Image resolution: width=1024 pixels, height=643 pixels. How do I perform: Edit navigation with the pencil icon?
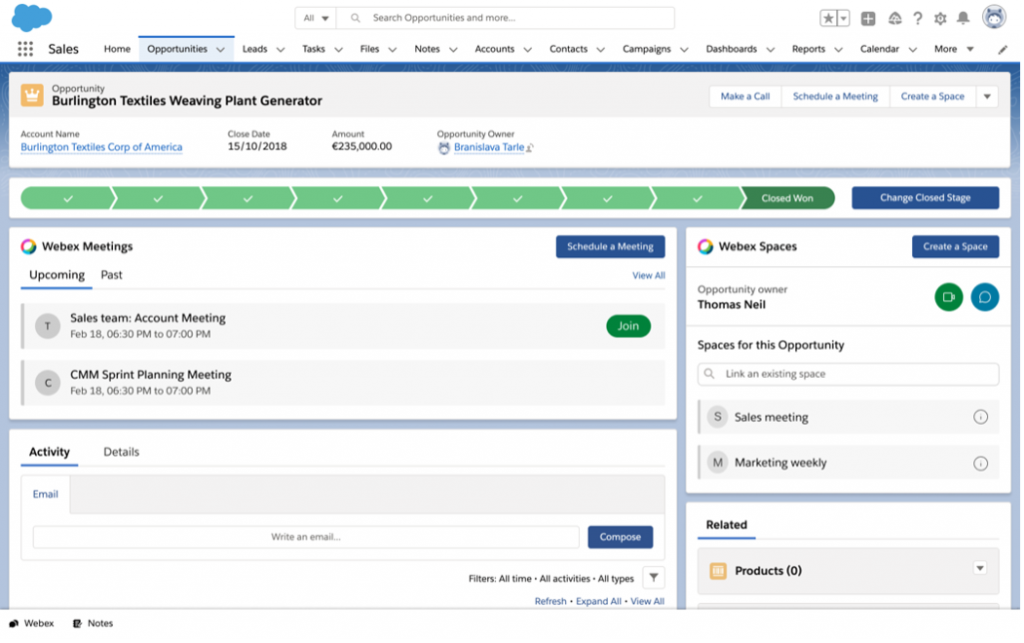(x=1003, y=49)
